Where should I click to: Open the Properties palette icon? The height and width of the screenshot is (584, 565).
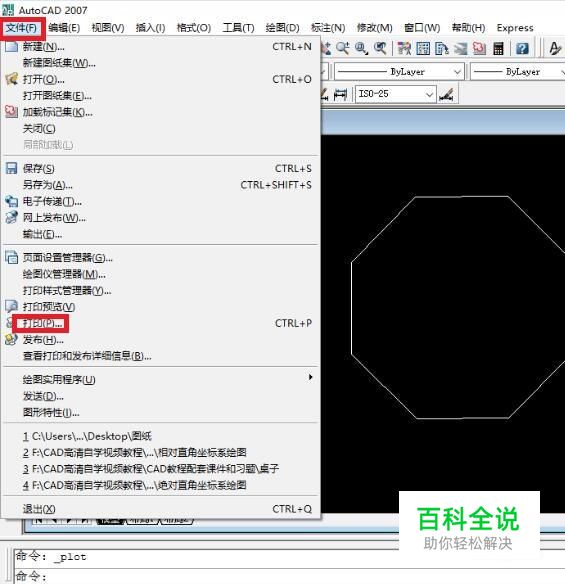404,48
